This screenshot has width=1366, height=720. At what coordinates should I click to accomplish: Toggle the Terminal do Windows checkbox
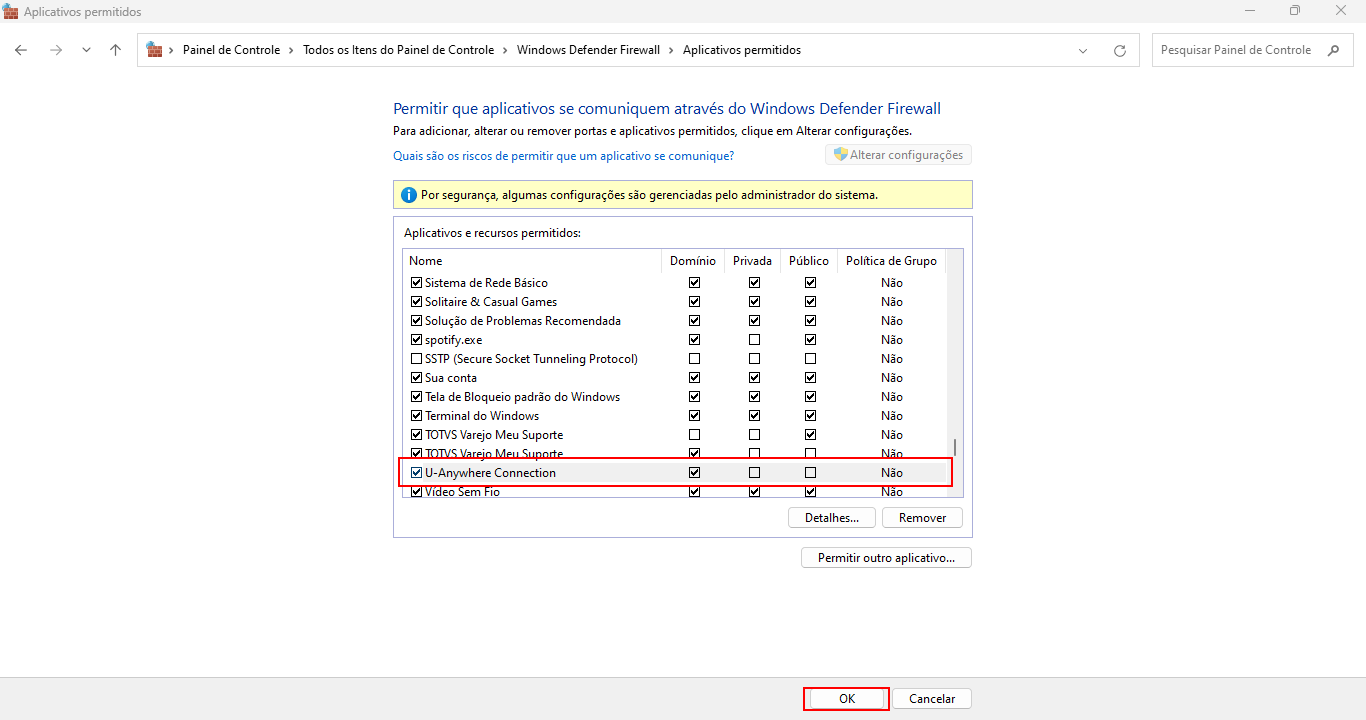tap(417, 416)
